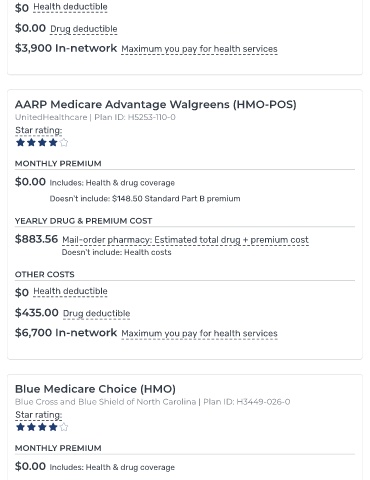370x480 pixels.
Task: Click Blue Cross plan ID H3449-026-0 text
Action: 247,402
